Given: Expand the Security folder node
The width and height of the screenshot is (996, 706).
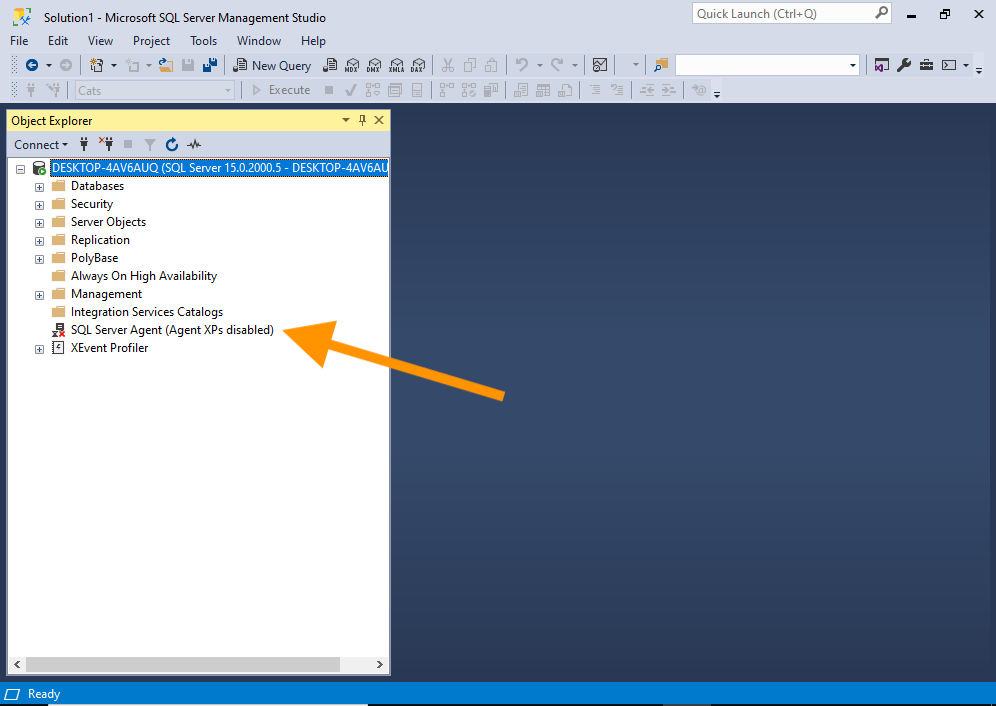Looking at the screenshot, I should [x=40, y=205].
